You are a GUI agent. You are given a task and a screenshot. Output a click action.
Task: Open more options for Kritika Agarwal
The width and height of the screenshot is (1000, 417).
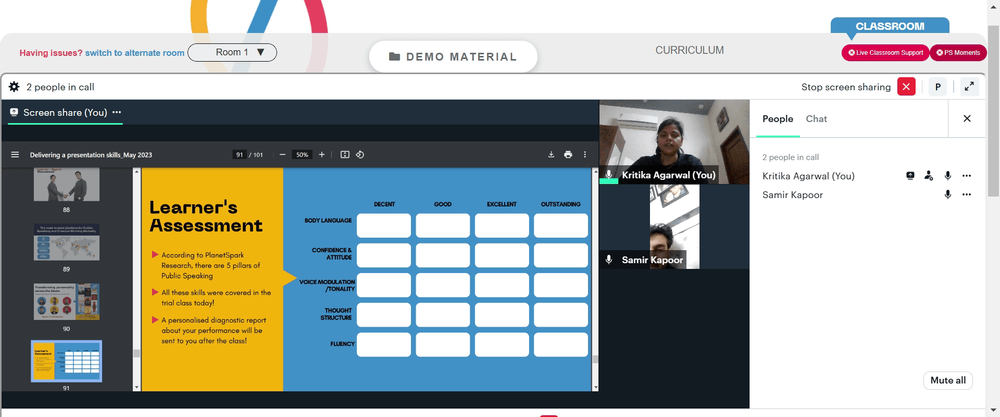[967, 176]
